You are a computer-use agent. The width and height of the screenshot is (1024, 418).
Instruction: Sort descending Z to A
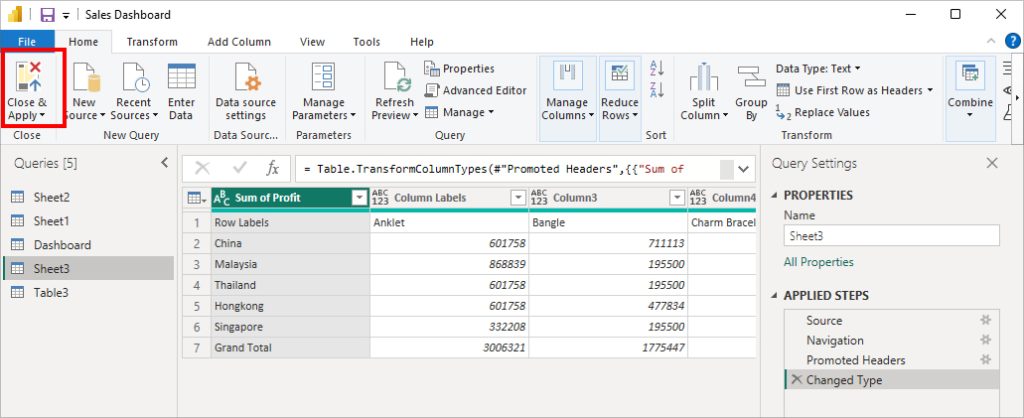(657, 89)
